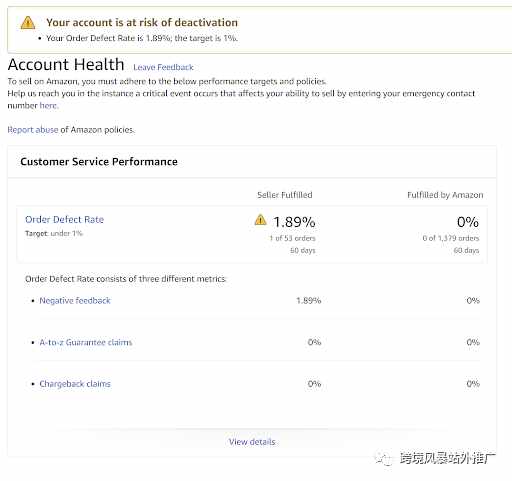512x481 pixels.
Task: Open the Negative feedback metric link
Action: click(x=75, y=301)
